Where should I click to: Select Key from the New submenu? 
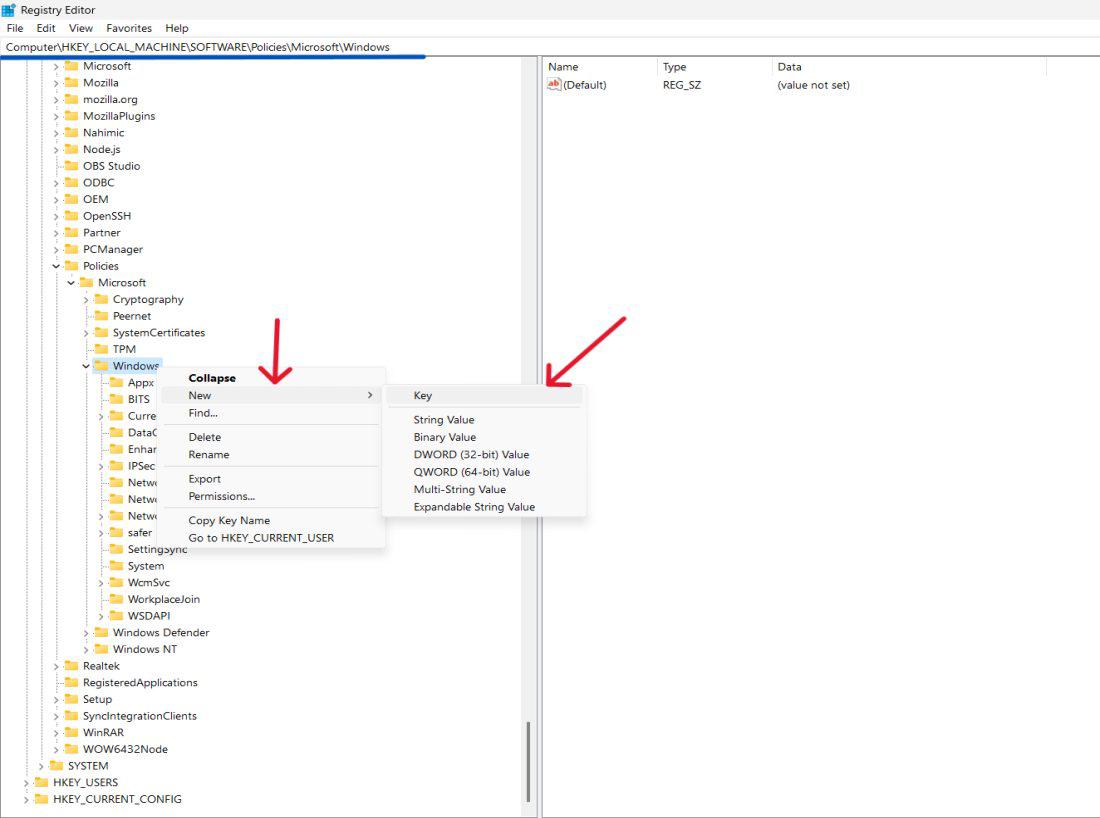pyautogui.click(x=421, y=395)
